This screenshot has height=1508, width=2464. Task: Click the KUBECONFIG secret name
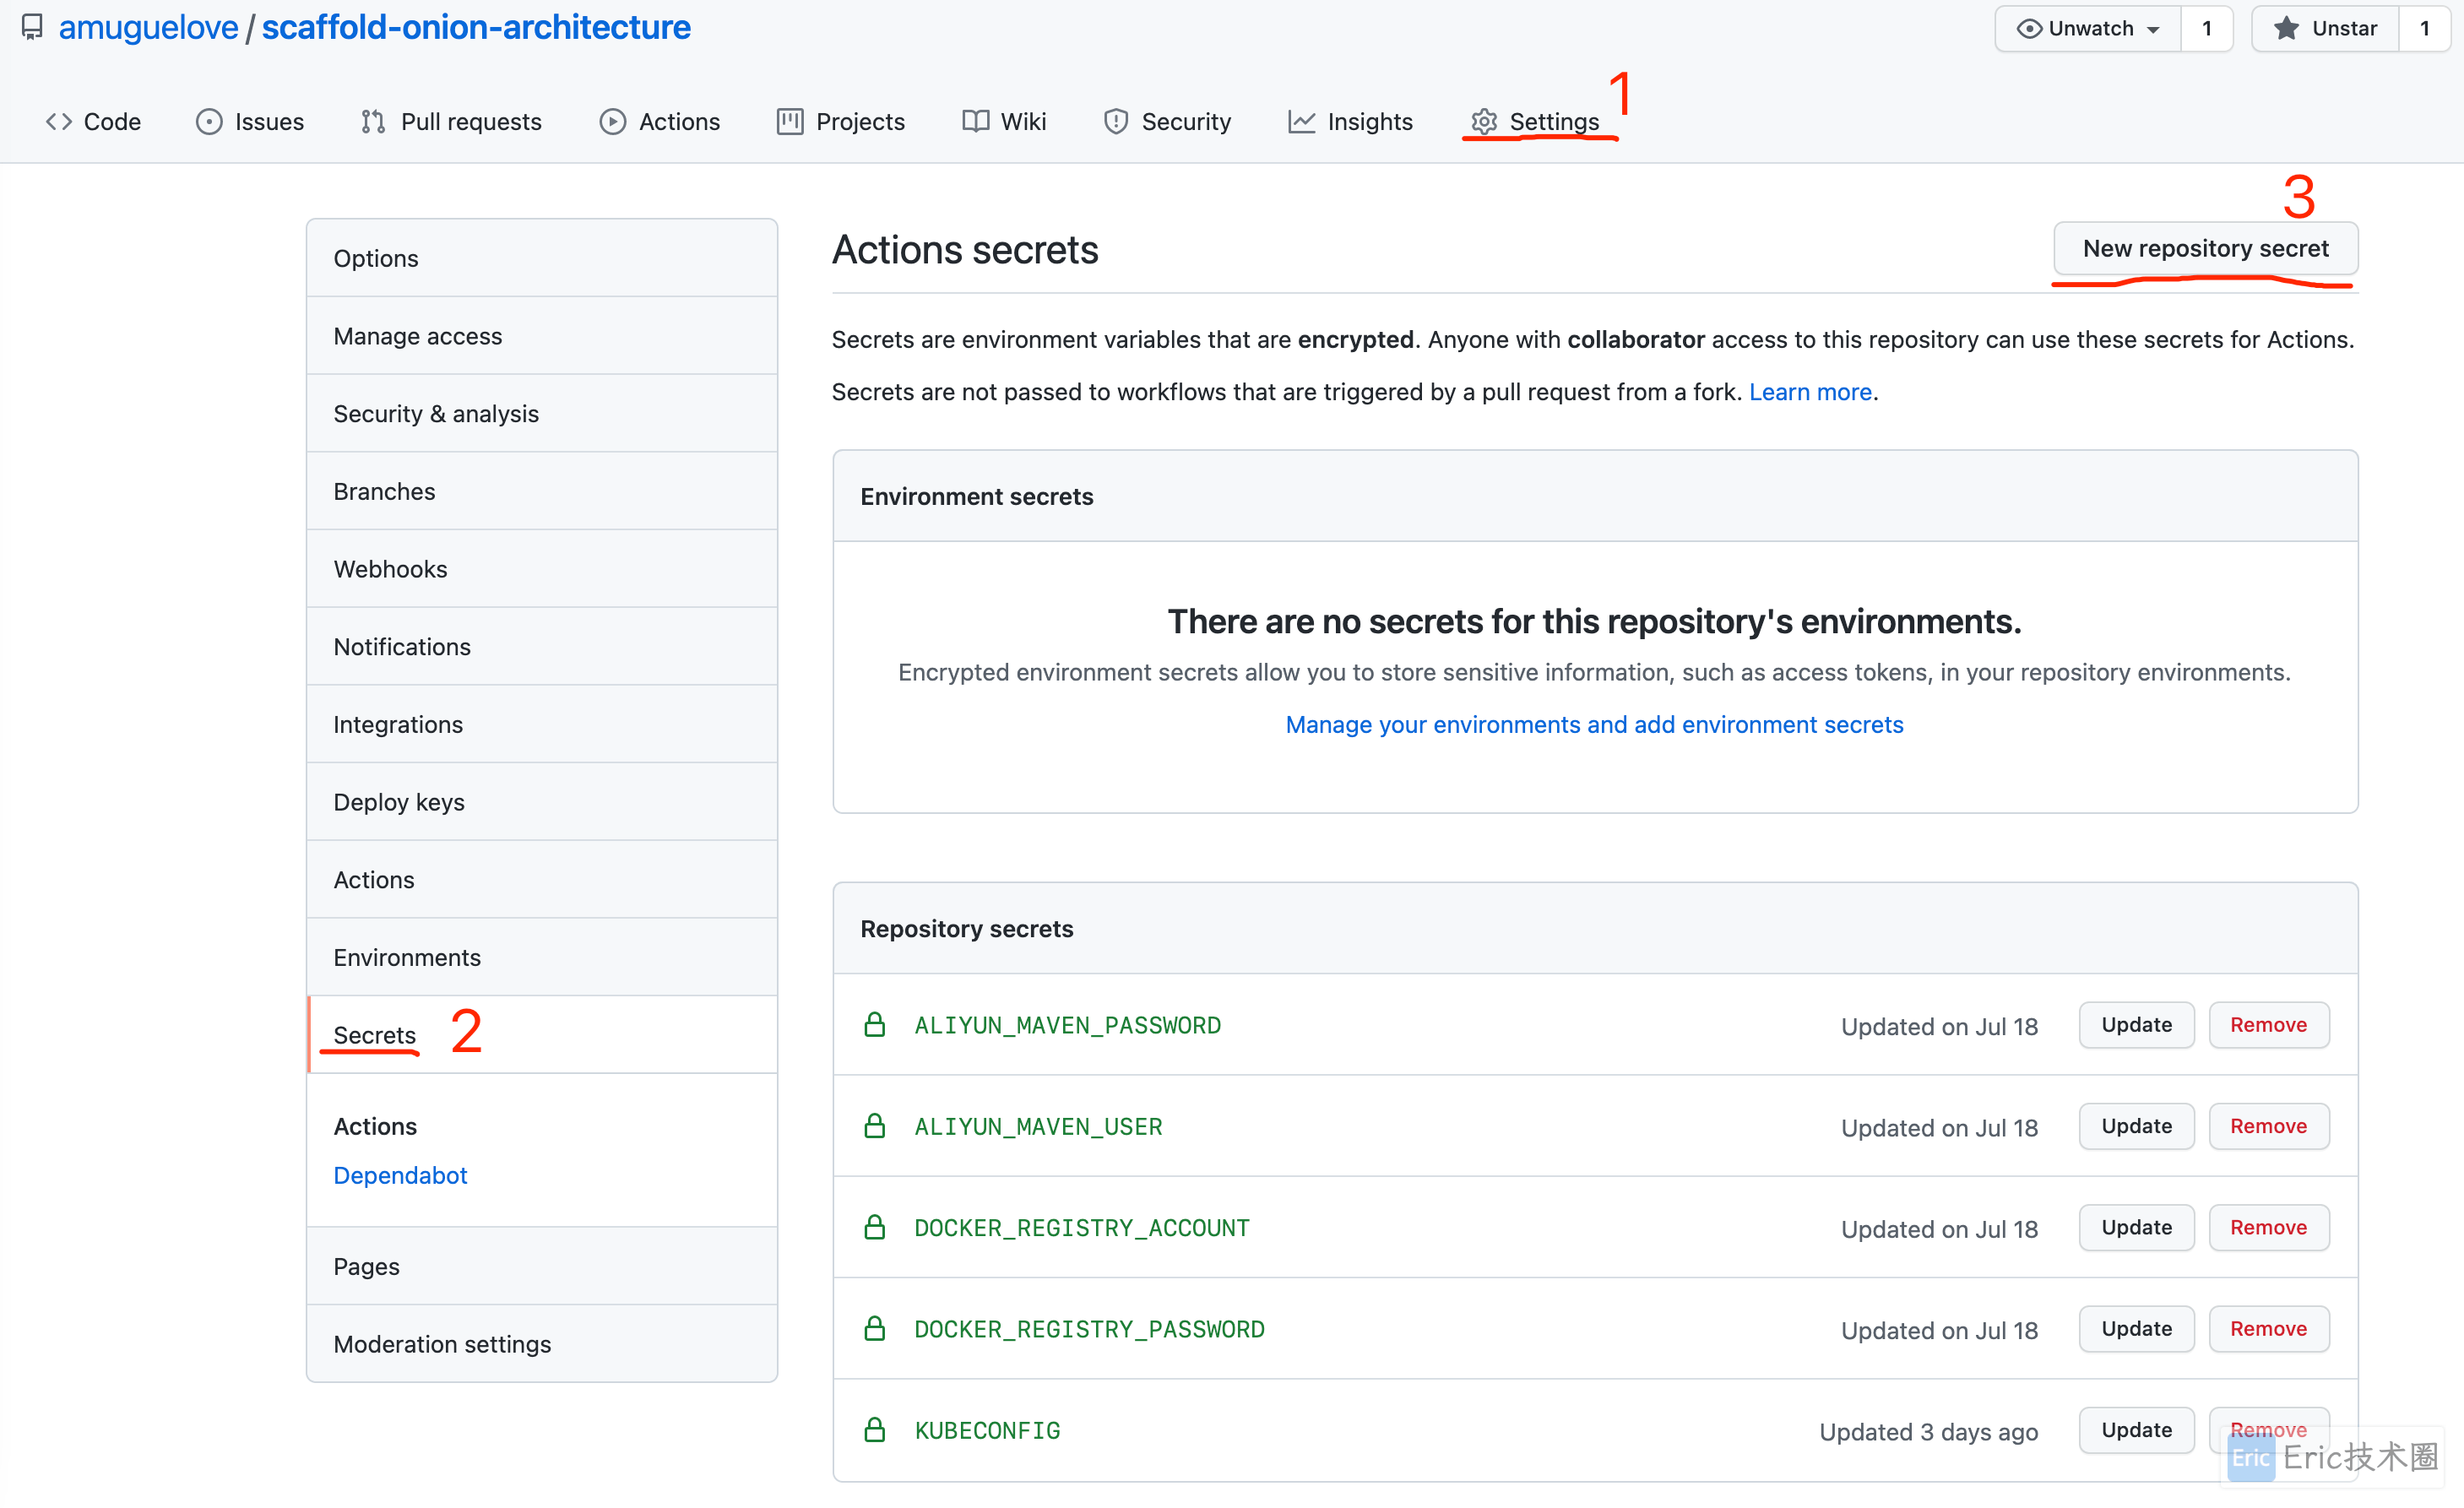[987, 1430]
